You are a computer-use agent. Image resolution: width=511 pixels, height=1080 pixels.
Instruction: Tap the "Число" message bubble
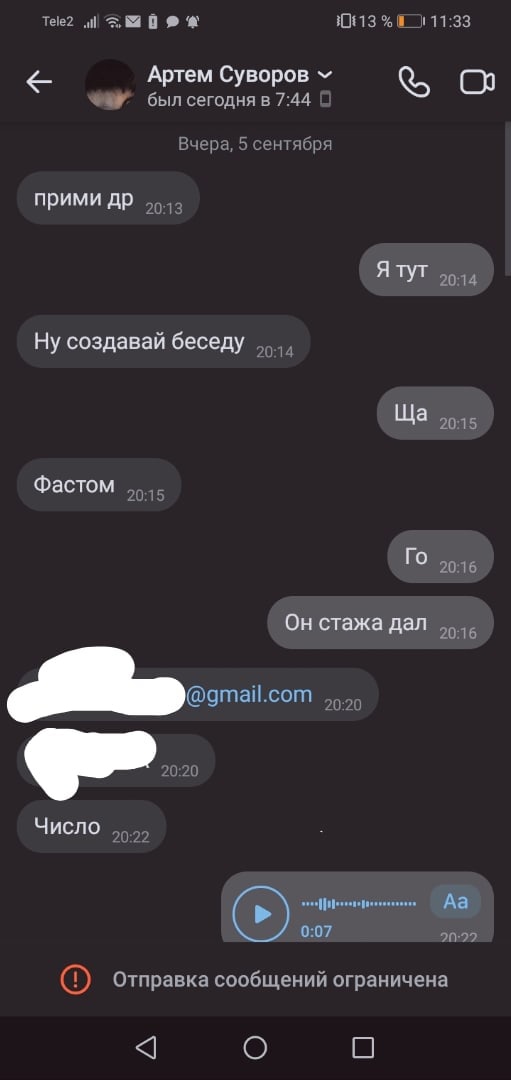[92, 826]
